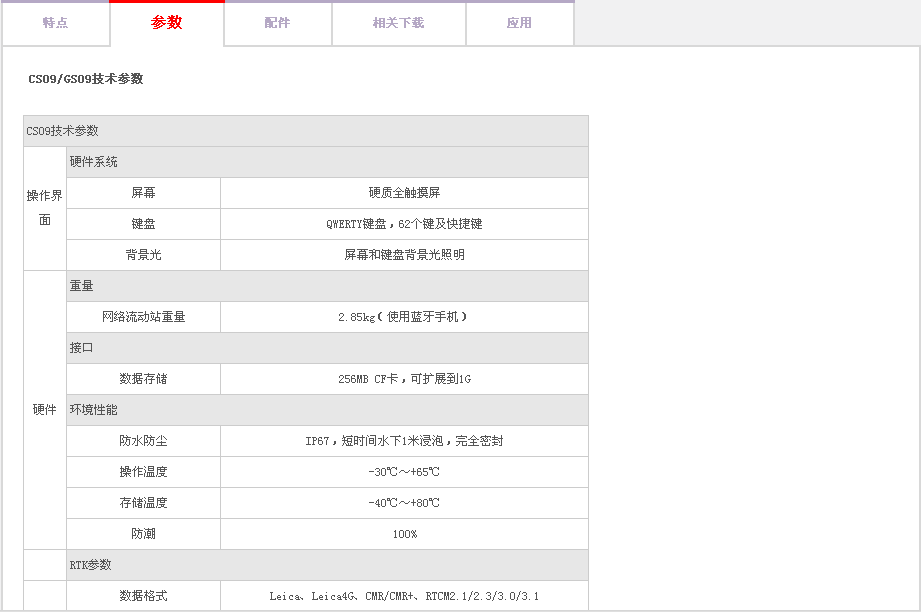Switch to the 特点 tab
This screenshot has height=612, width=921.
click(x=55, y=23)
